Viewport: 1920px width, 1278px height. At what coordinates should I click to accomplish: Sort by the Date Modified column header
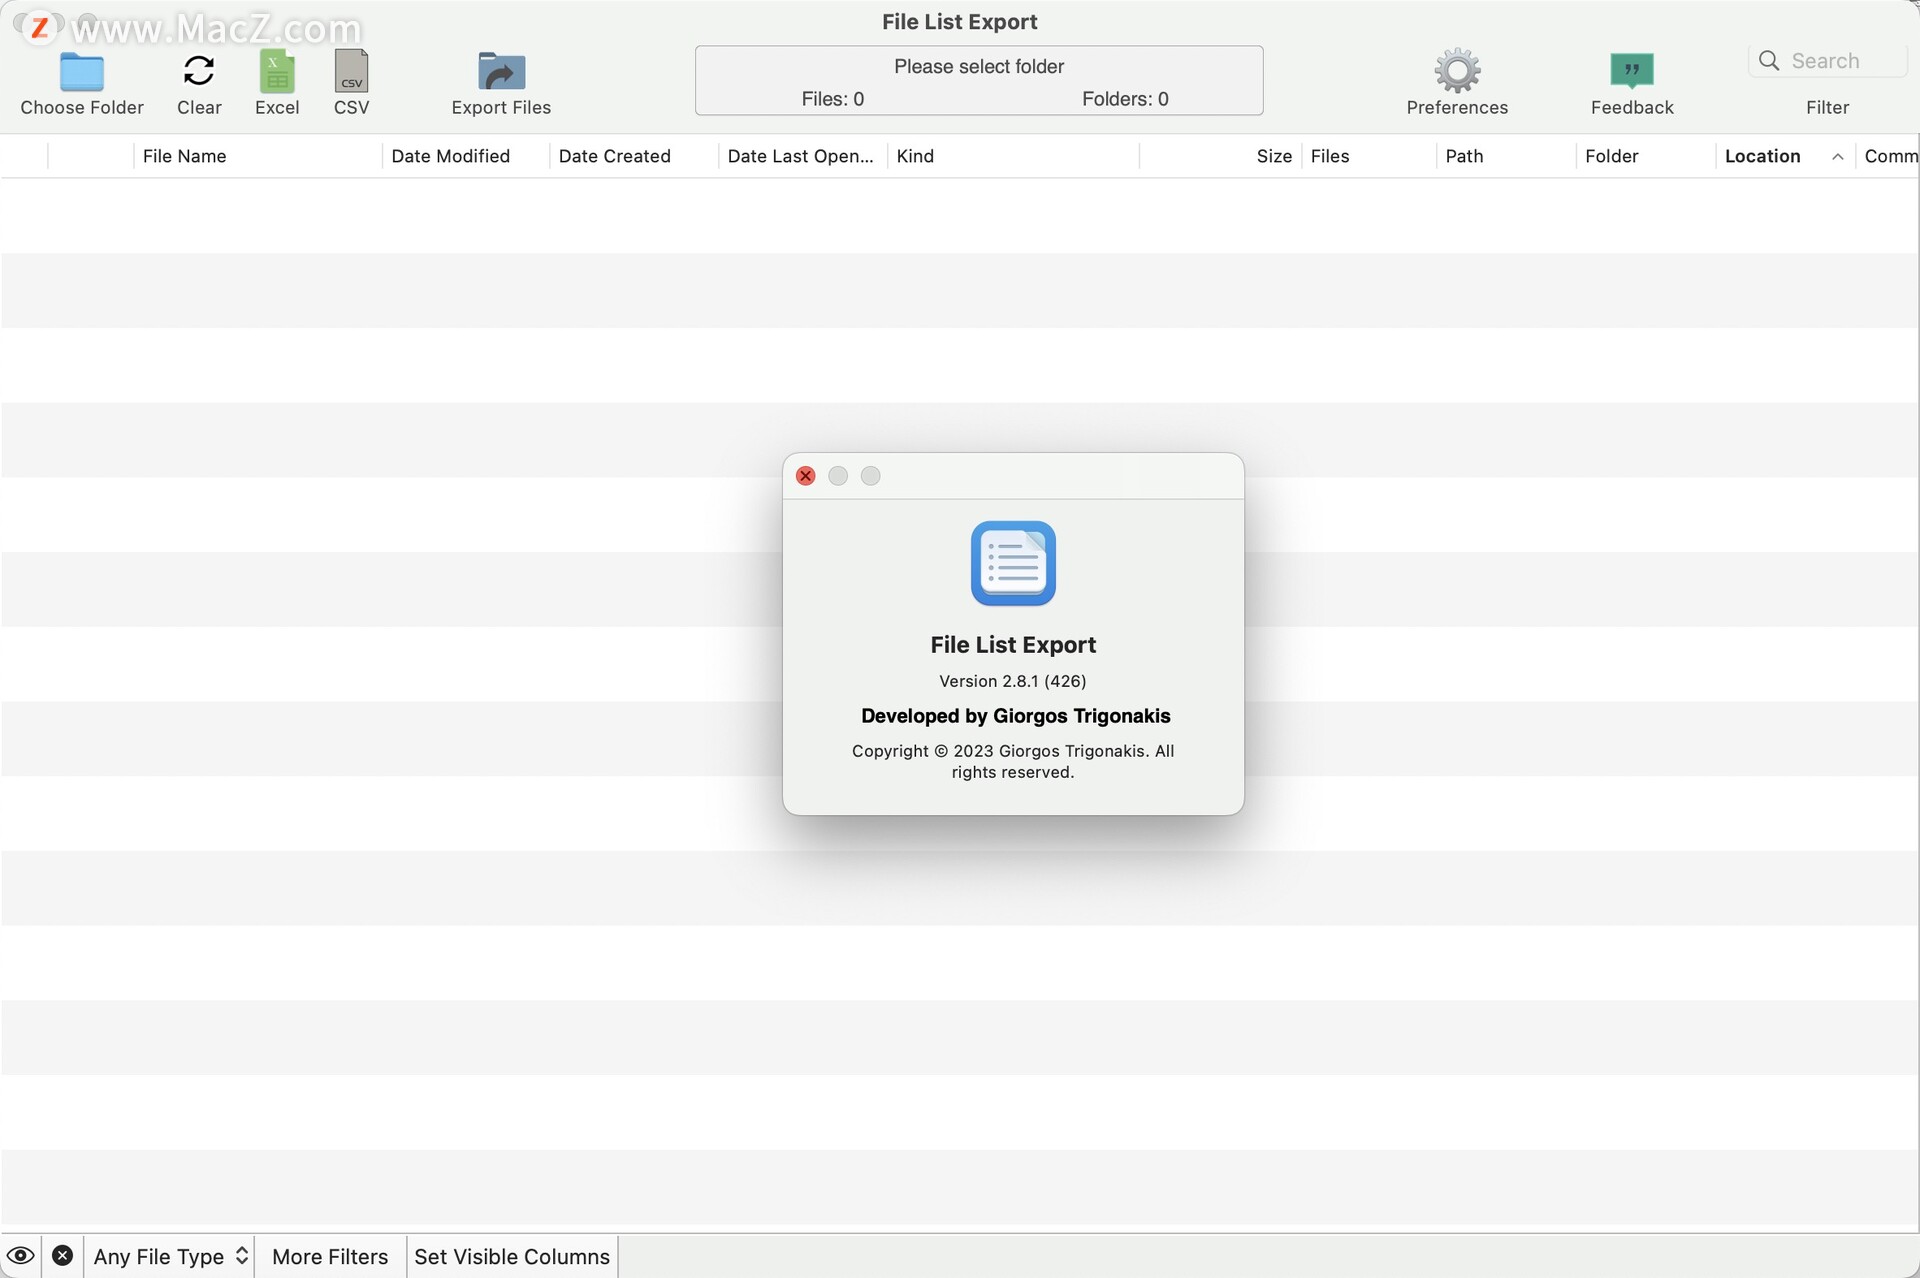[x=450, y=156]
